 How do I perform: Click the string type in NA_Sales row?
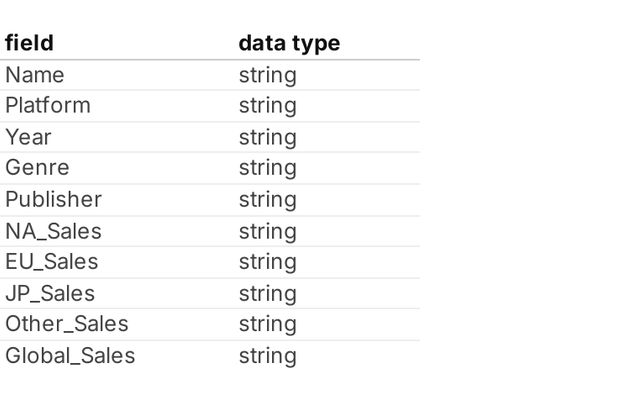pyautogui.click(x=267, y=231)
